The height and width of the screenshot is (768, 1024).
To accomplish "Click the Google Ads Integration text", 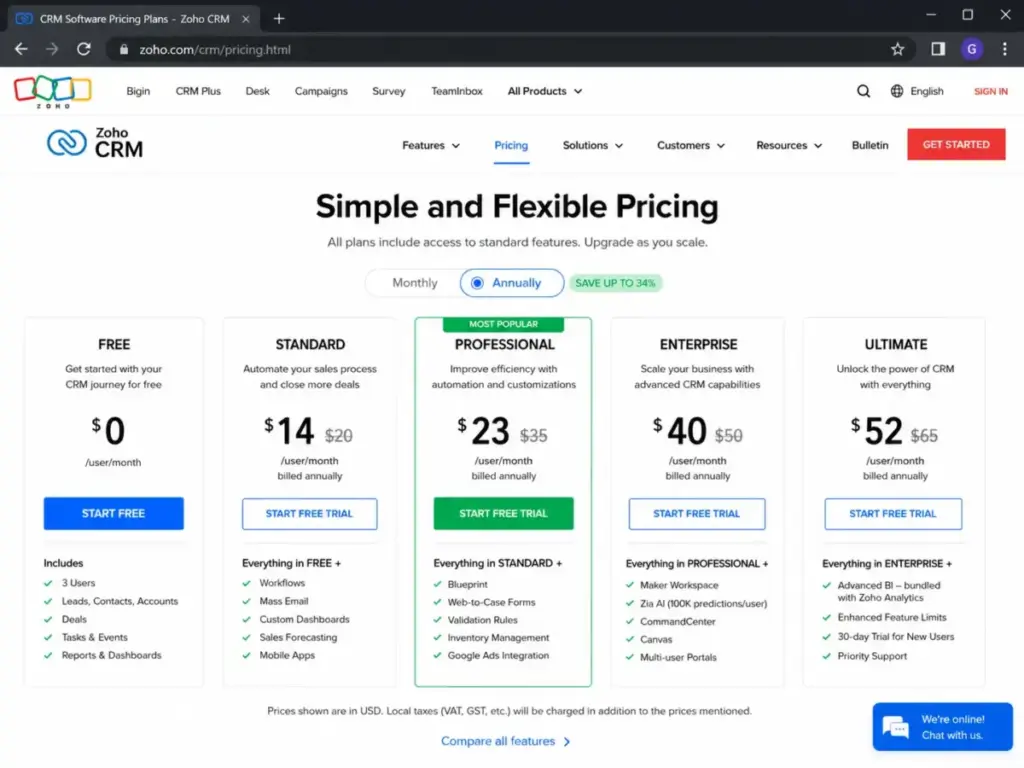I will coord(498,655).
